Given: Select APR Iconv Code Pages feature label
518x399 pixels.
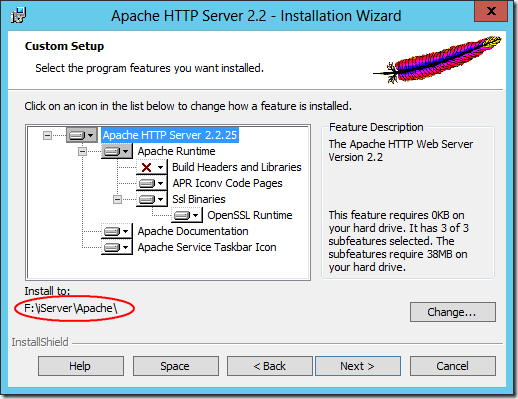Looking at the screenshot, I should tap(227, 183).
